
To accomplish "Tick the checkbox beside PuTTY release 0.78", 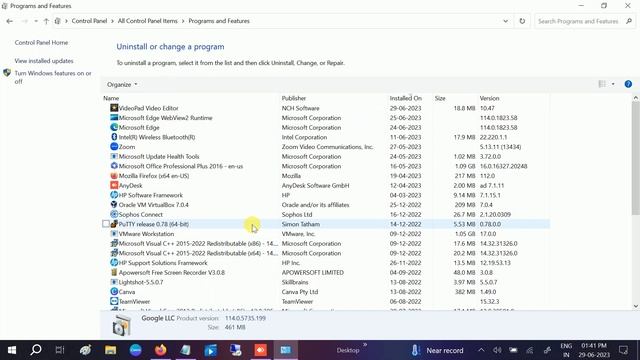I will tap(106, 224).
